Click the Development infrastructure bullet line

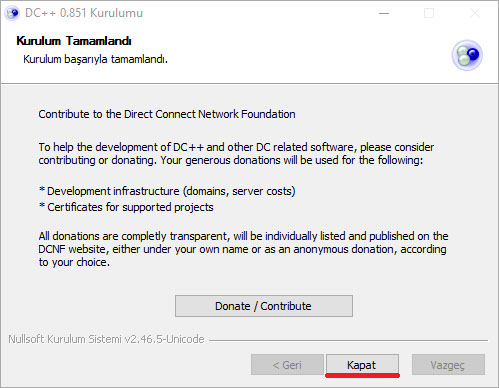click(x=167, y=191)
